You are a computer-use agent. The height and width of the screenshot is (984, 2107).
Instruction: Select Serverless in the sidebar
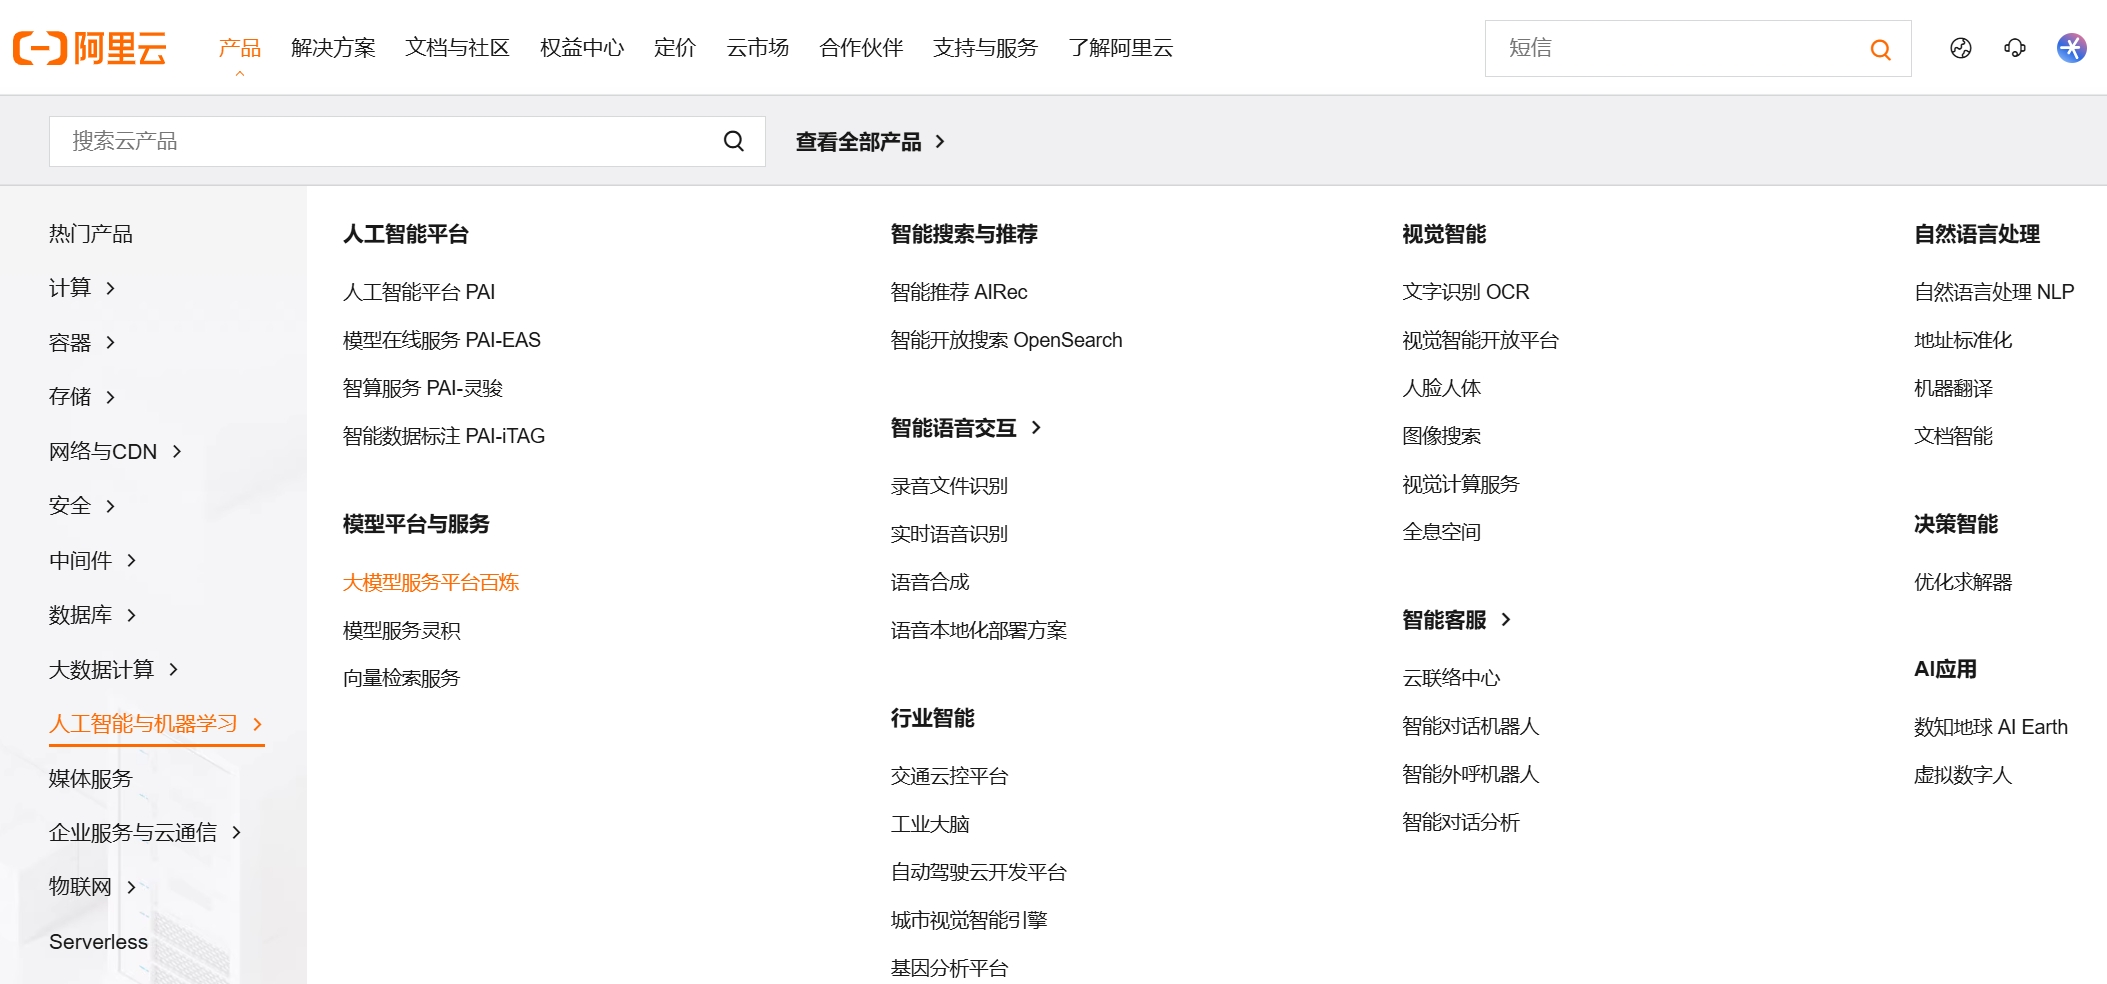pyautogui.click(x=98, y=942)
